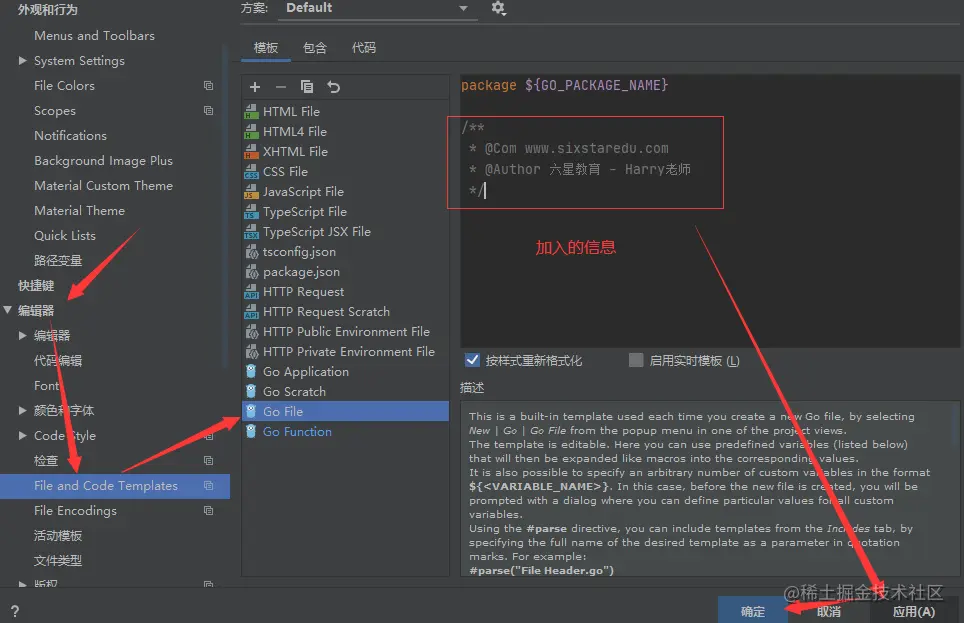The height and width of the screenshot is (623, 964).
Task: Click inside the template code editor
Action: [x=709, y=210]
